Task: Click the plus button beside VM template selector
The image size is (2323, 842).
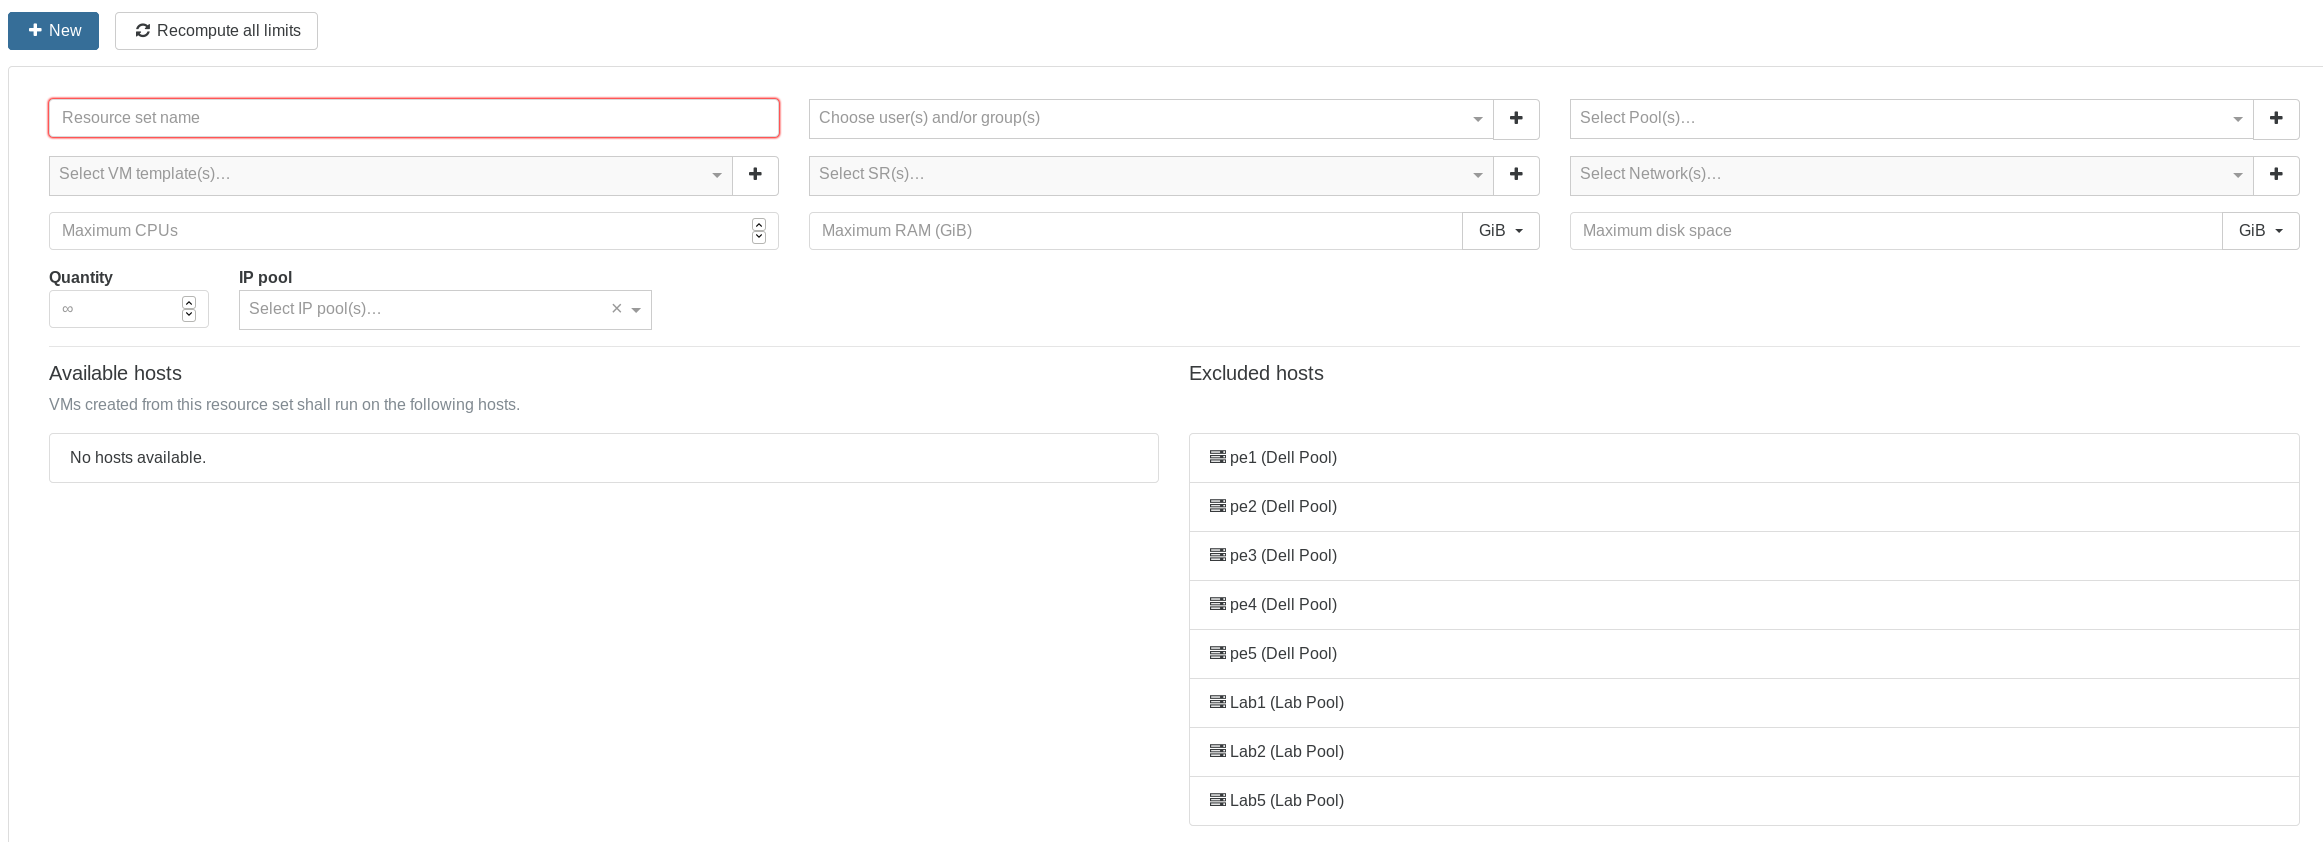Action: [755, 174]
